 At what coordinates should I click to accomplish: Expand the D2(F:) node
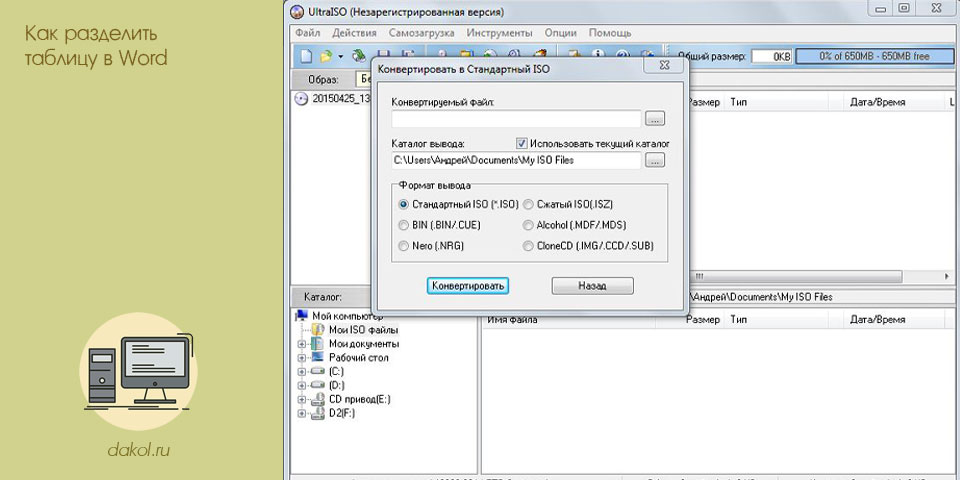(301, 414)
